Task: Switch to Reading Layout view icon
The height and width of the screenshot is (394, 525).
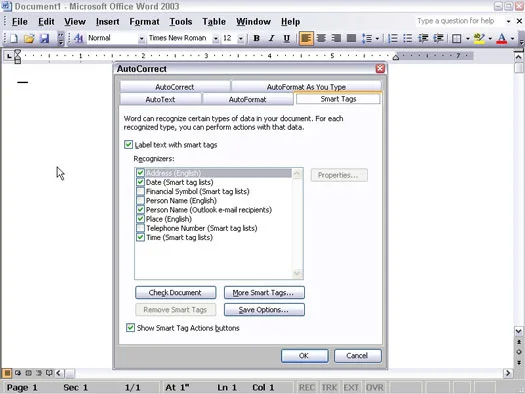Action: click(49, 373)
